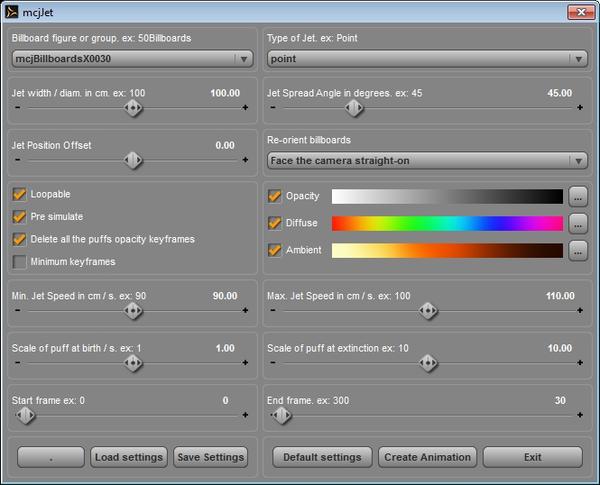Image resolution: width=600 pixels, height=485 pixels.
Task: Increase Scale of puff at extinction plus
Action: click(580, 363)
